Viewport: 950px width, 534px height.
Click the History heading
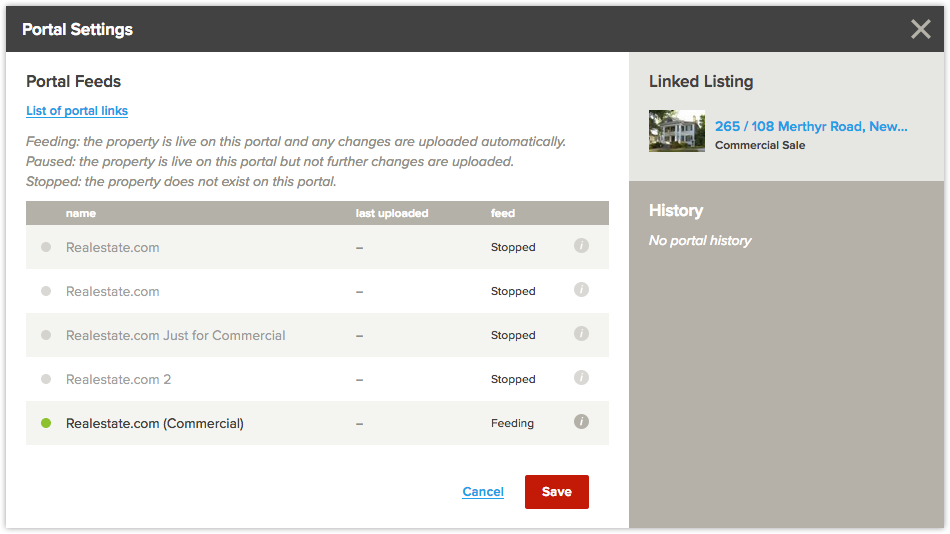pyautogui.click(x=676, y=210)
